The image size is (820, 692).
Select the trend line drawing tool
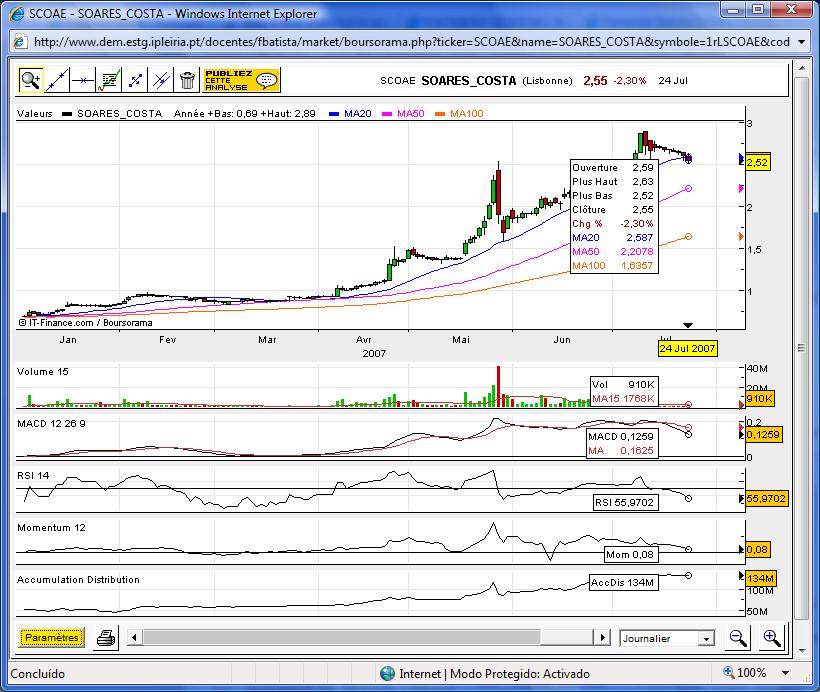[x=56, y=80]
